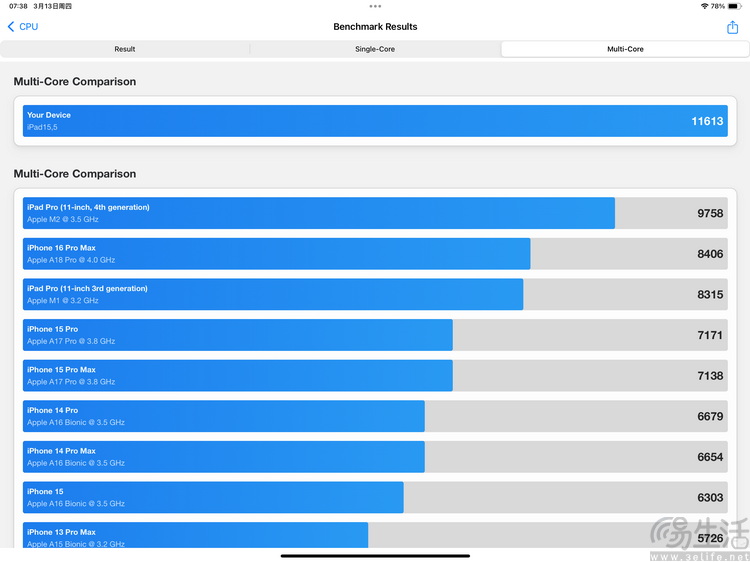
Task: Tap the iPhone 14 Pro row
Action: (375, 416)
